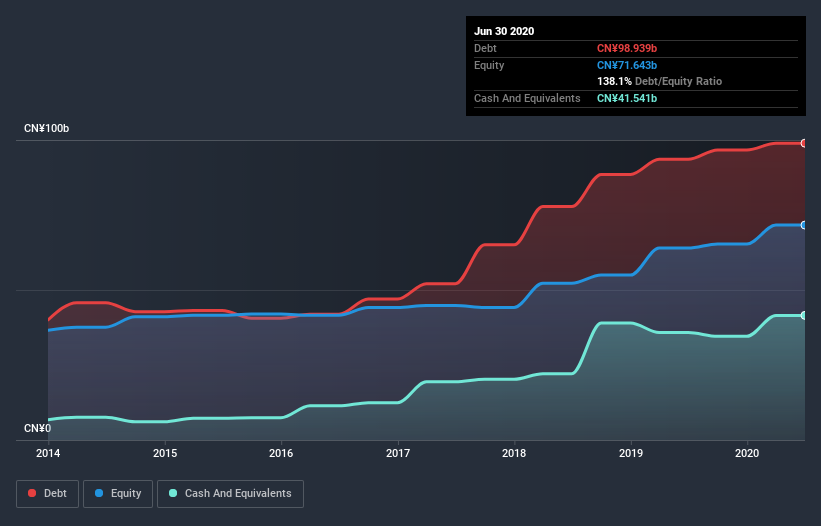Click the blue Equity endpoint marker
Screen dimensions: 821x526
coord(804,225)
